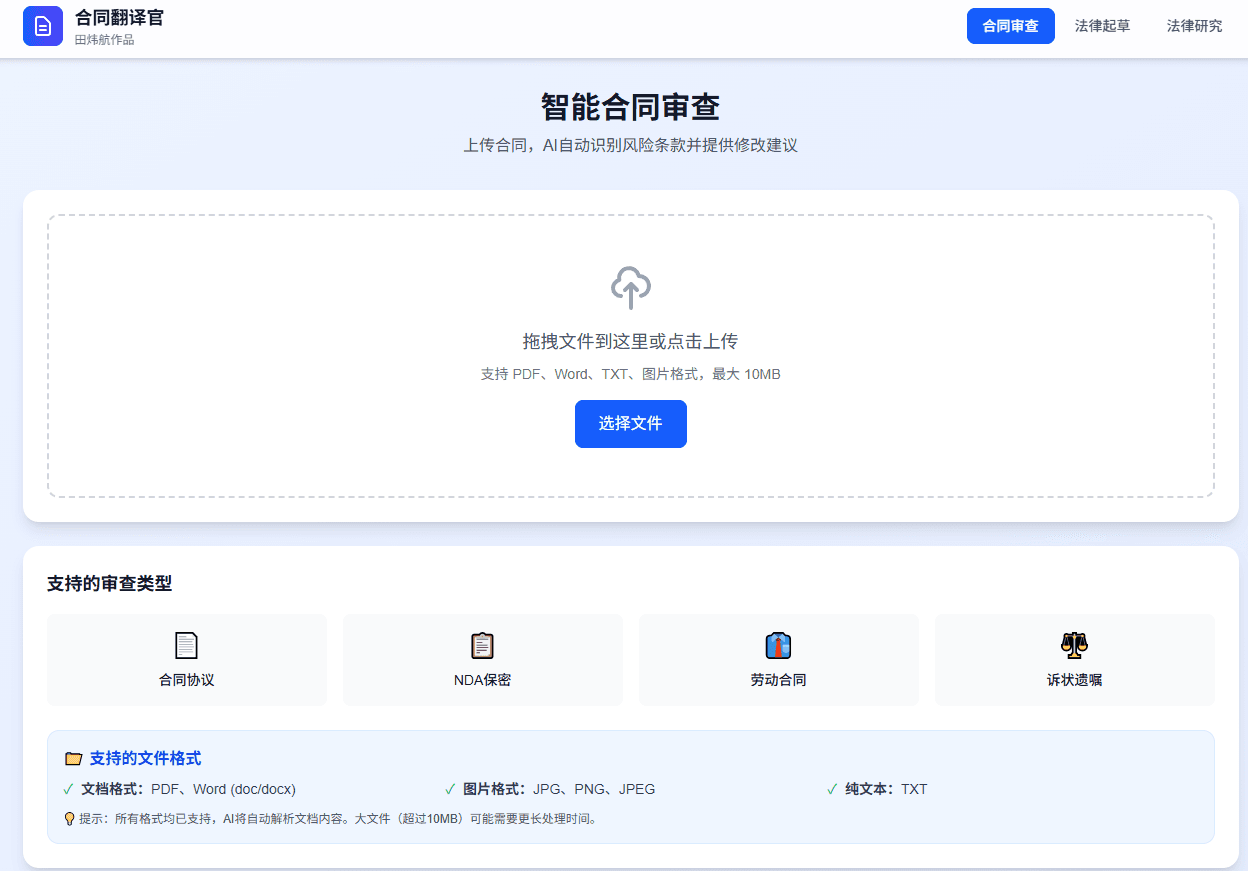Click the 支持的审查类型 section title

[110, 584]
